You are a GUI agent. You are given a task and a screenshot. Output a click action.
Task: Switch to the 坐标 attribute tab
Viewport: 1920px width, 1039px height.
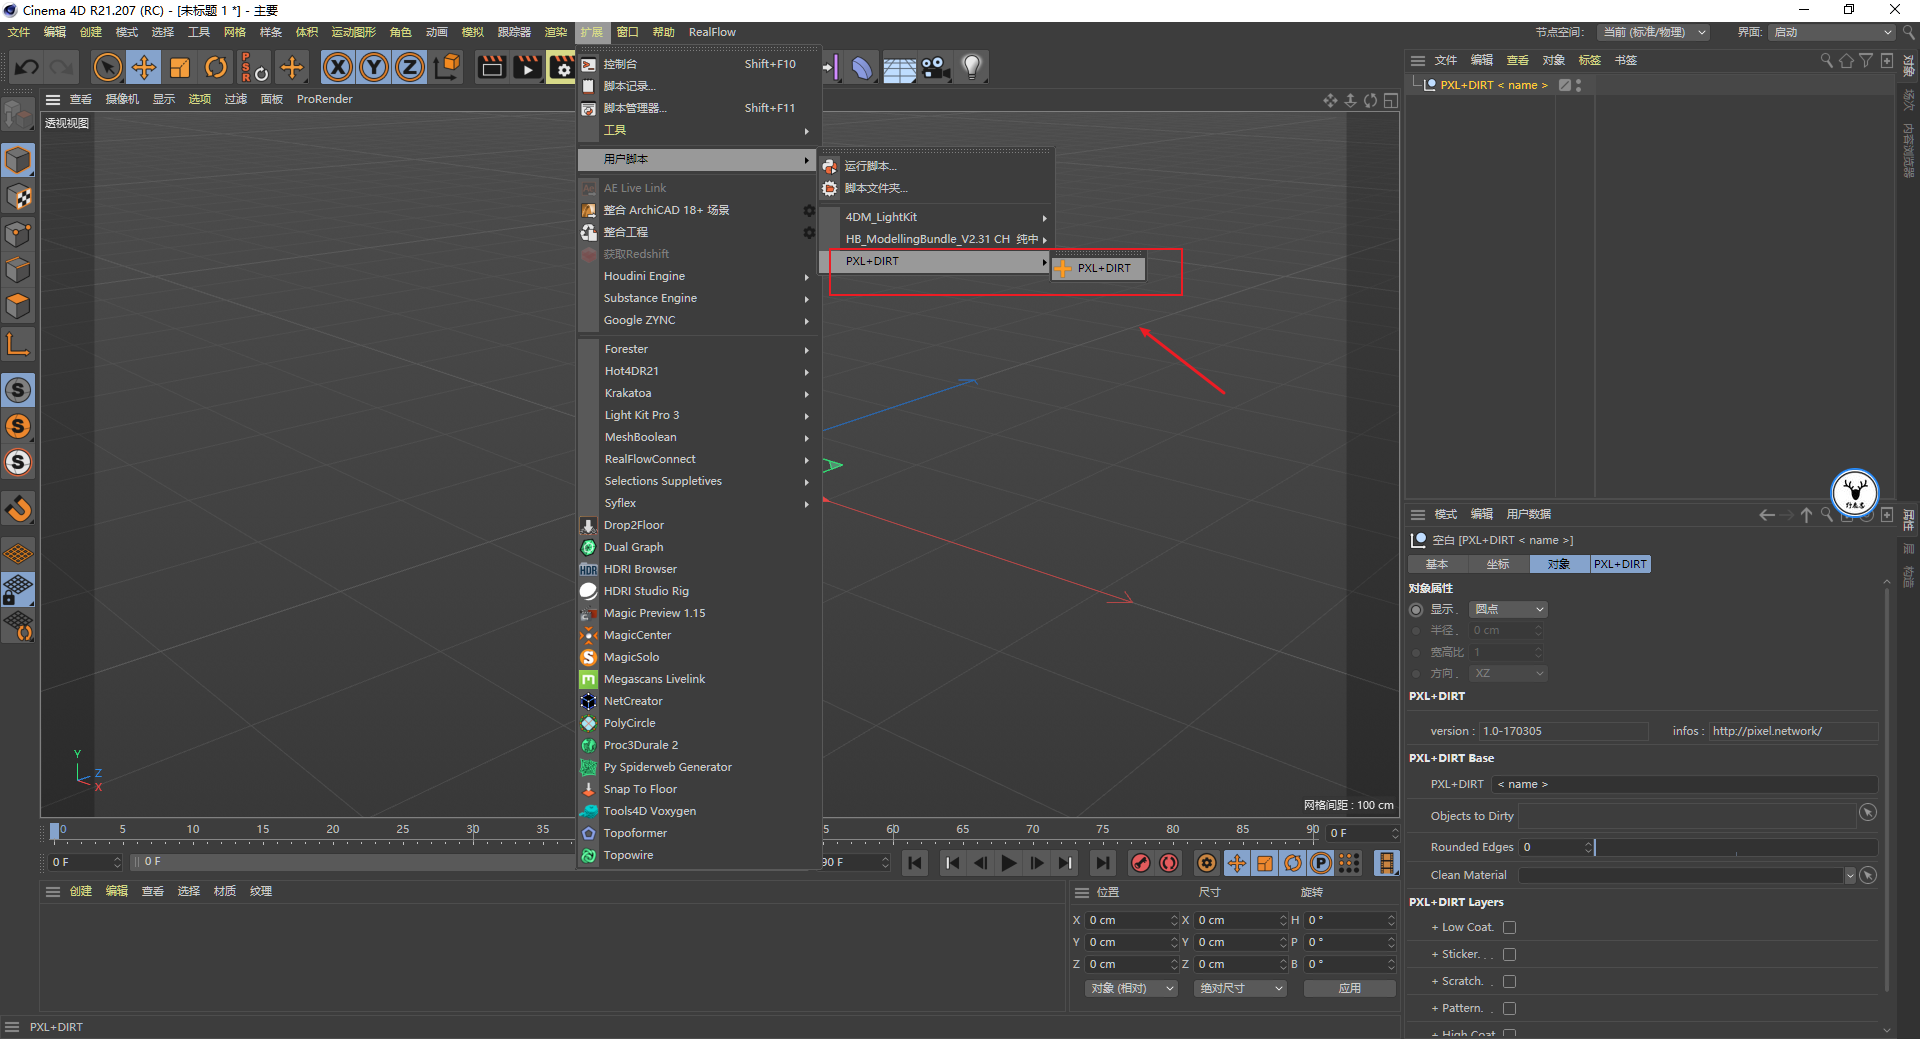point(1498,564)
